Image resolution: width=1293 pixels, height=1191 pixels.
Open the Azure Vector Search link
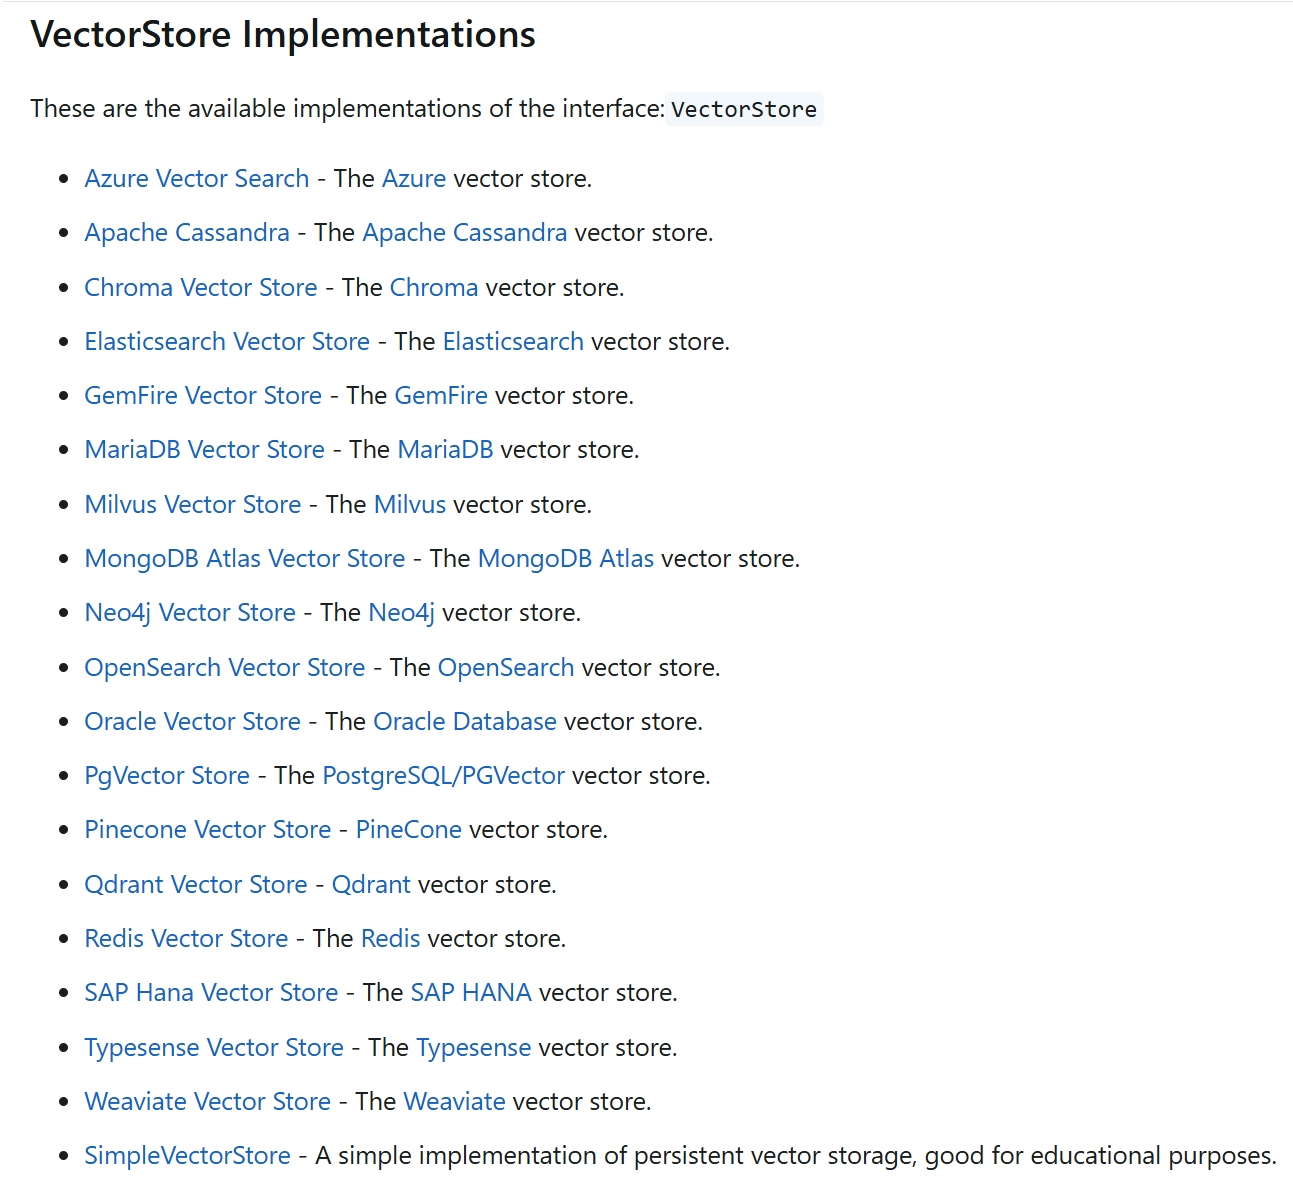[x=197, y=179]
